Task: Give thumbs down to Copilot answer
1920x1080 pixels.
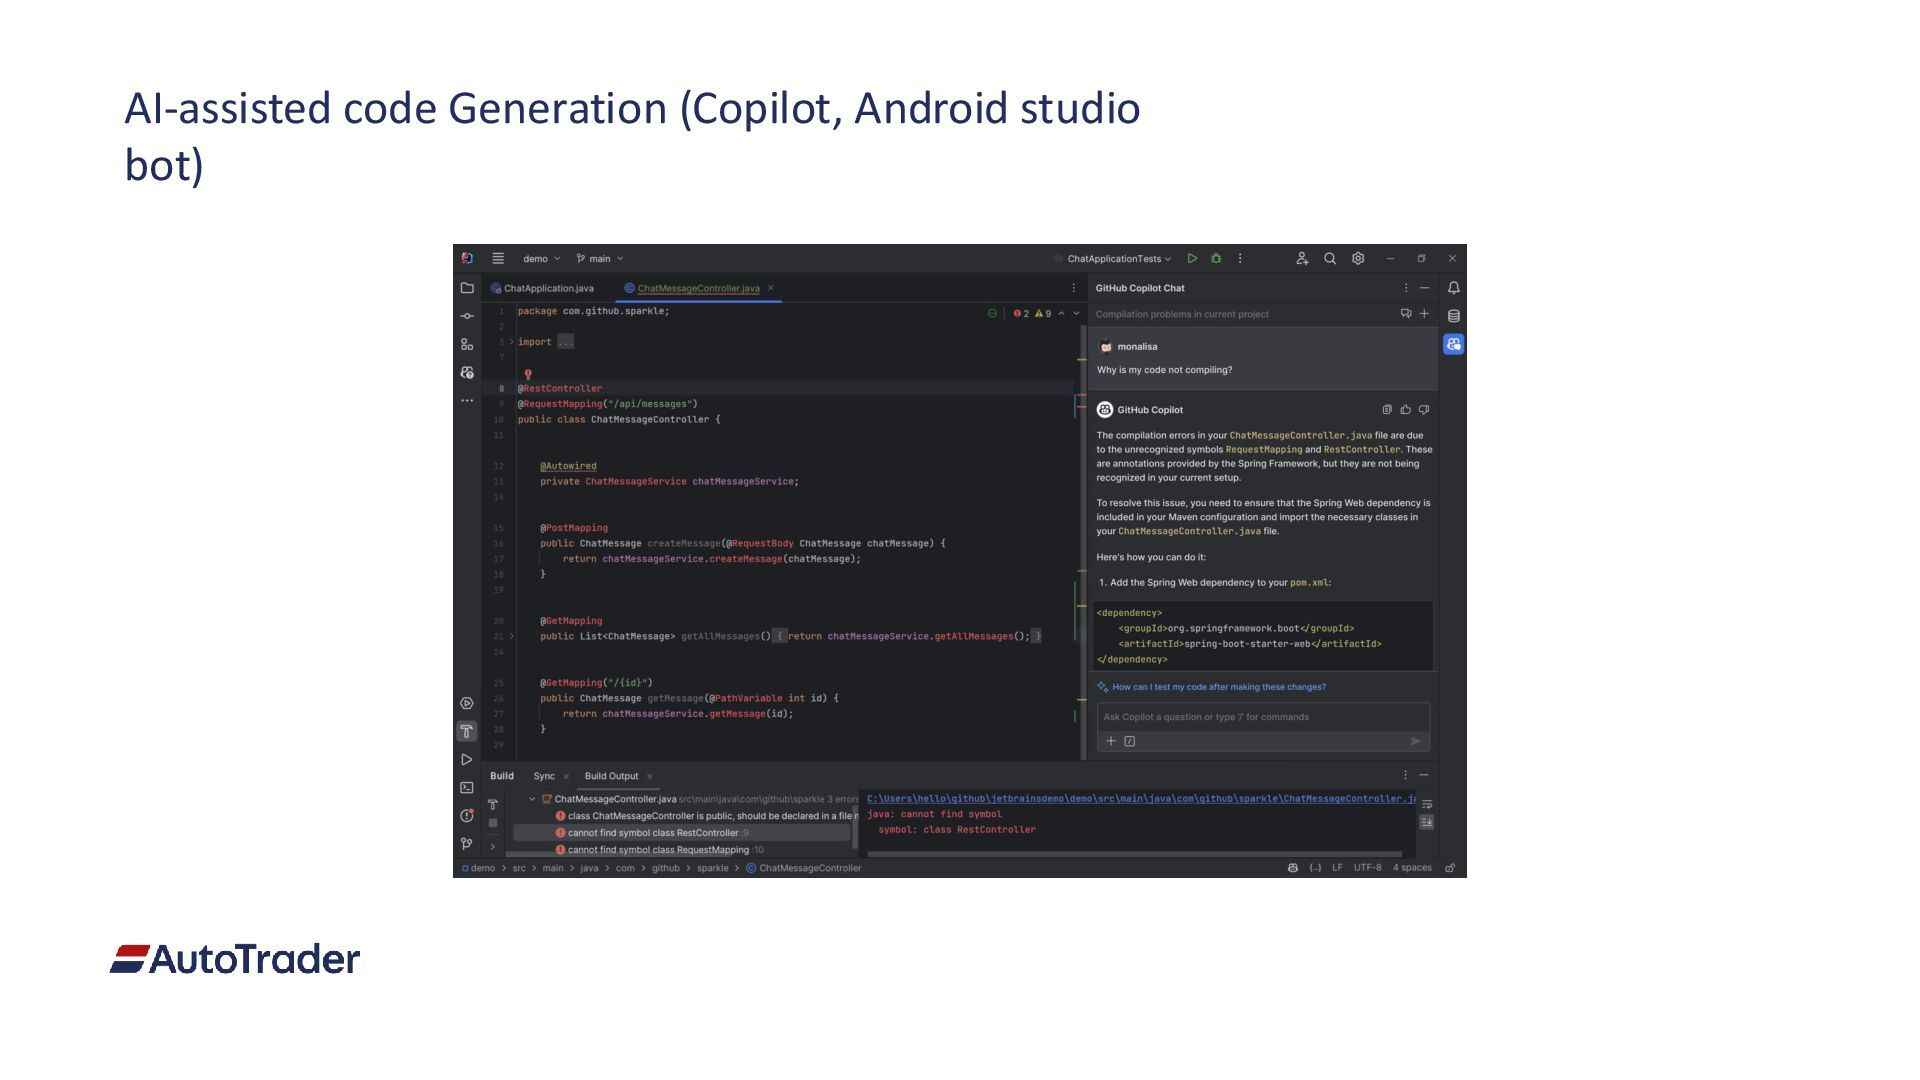Action: 1424,409
